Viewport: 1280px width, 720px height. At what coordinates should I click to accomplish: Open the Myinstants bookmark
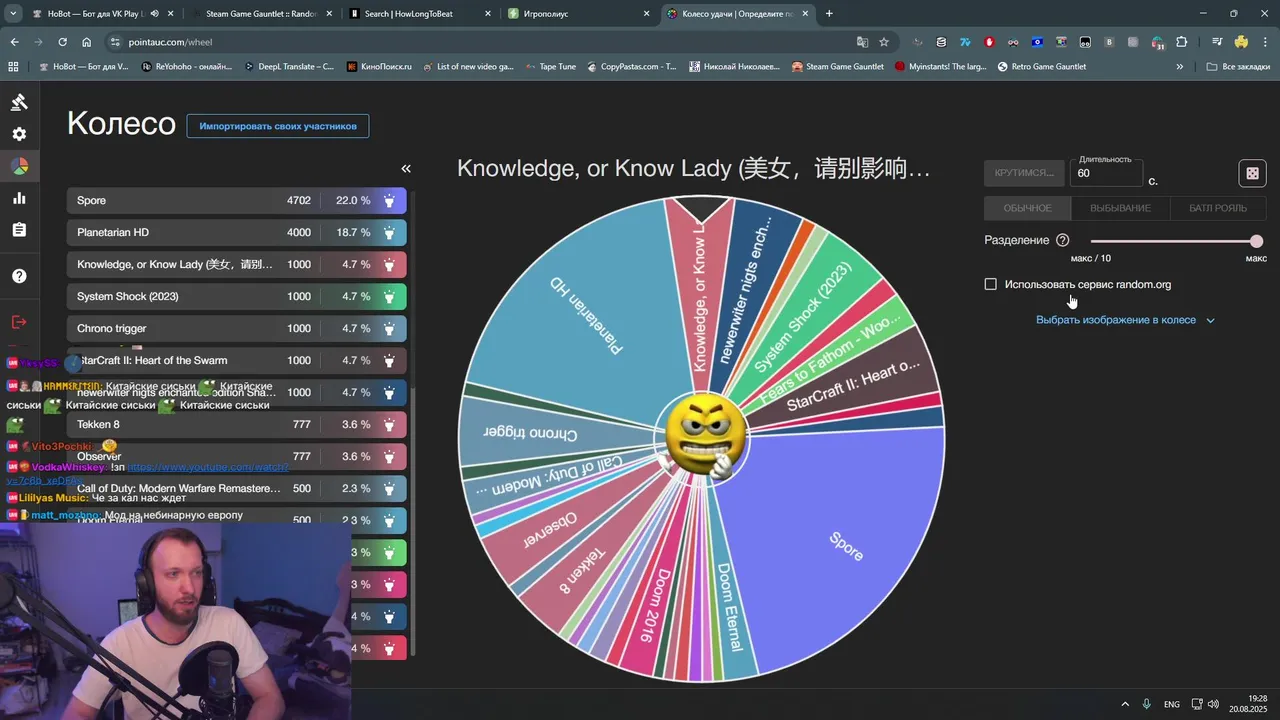click(x=940, y=67)
